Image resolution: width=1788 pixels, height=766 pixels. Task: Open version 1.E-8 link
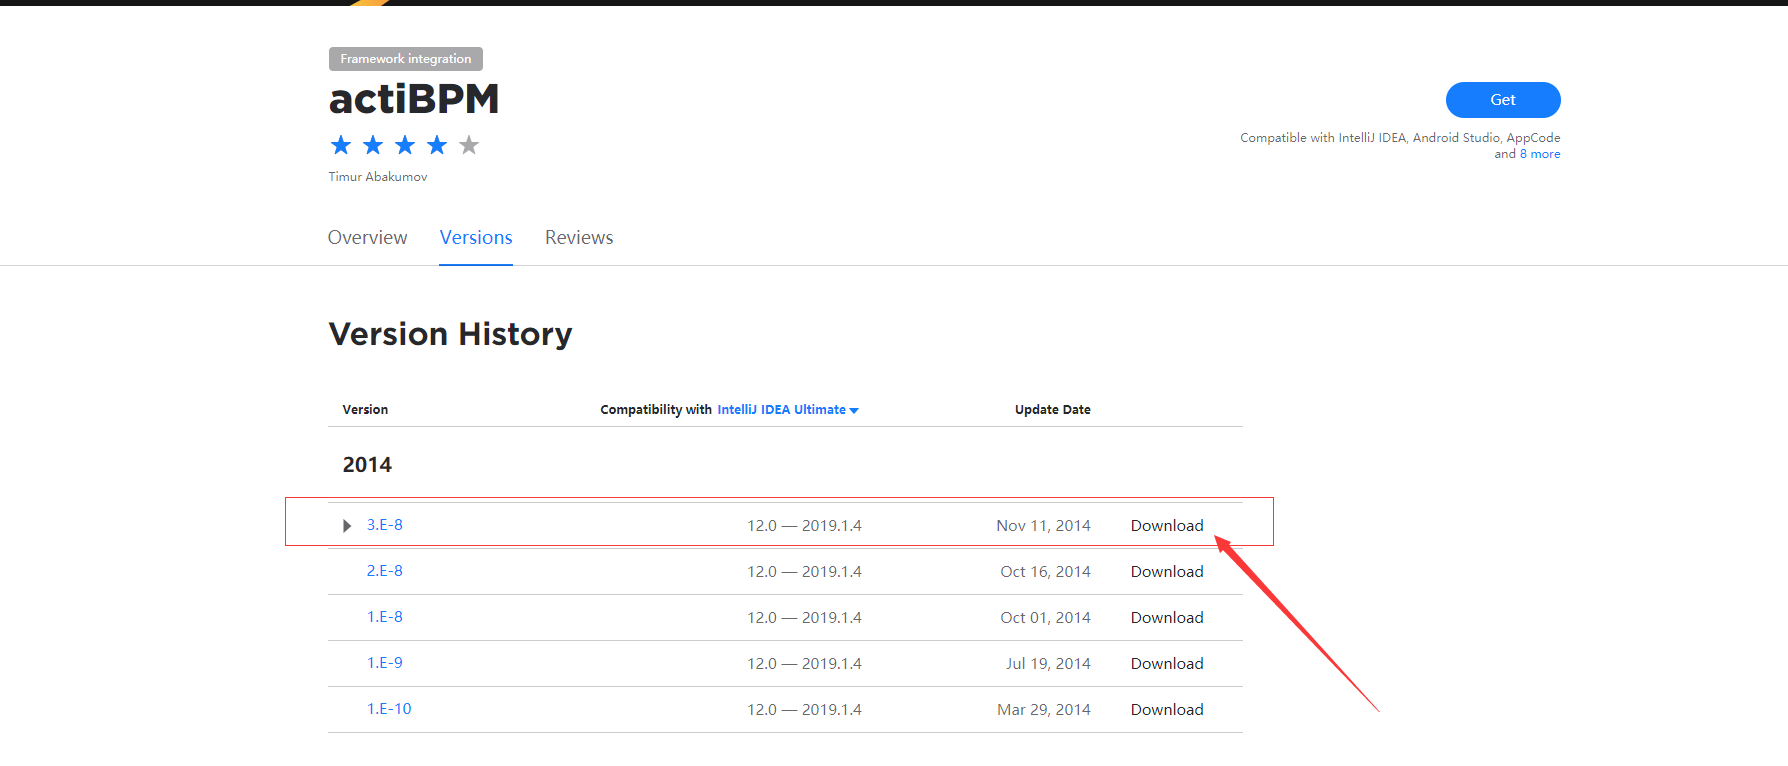point(385,617)
